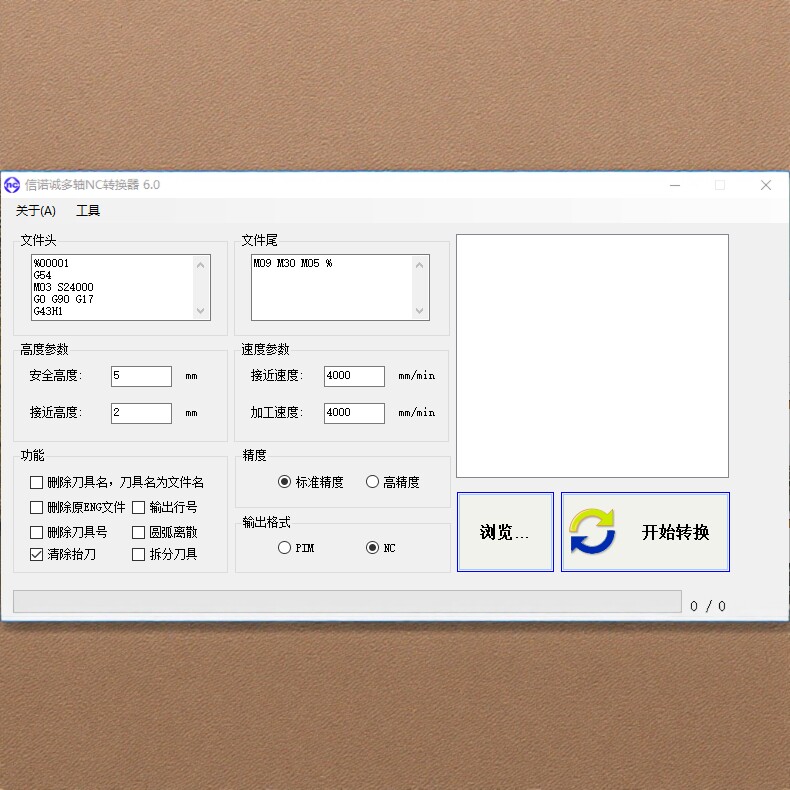This screenshot has width=790, height=790.
Task: Click the G43H1 line in 文件头
Action: click(48, 311)
